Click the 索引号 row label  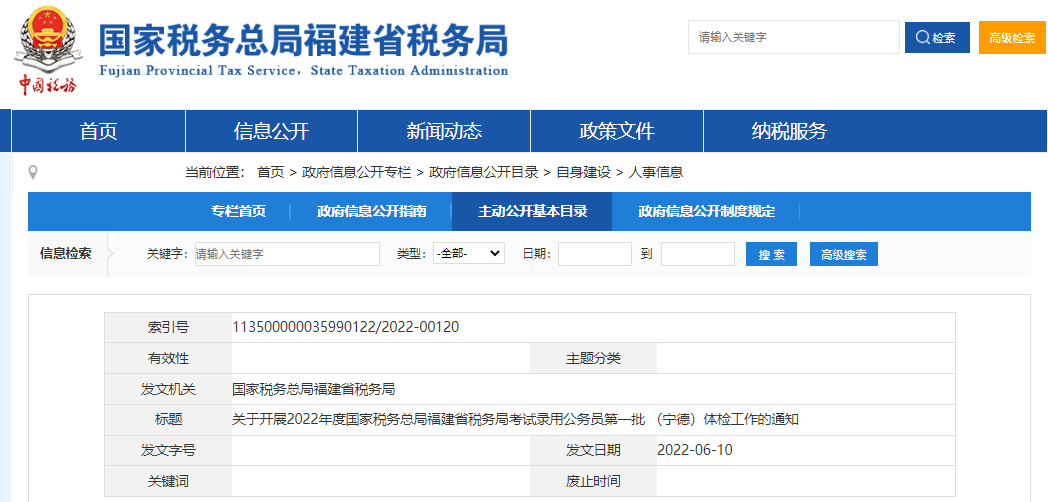click(168, 328)
